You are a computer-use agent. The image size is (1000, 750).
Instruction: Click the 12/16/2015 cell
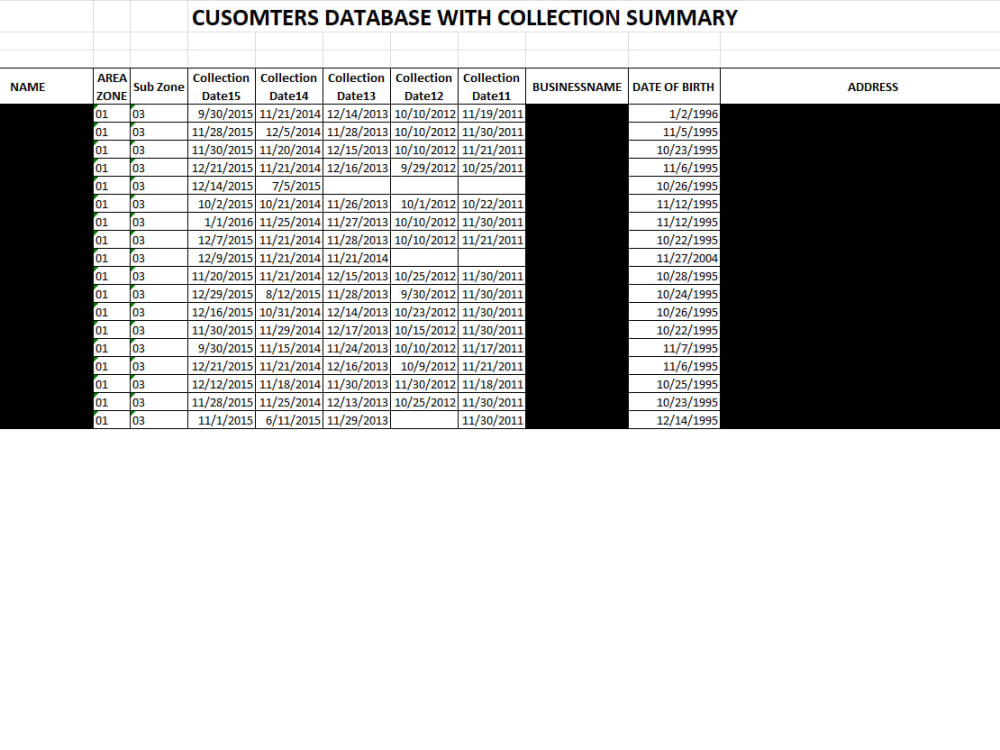coord(221,312)
